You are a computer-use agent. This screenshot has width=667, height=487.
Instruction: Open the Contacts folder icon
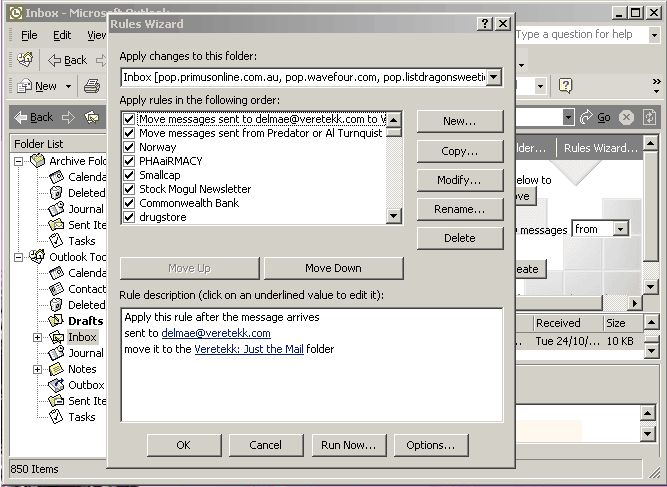[56, 289]
